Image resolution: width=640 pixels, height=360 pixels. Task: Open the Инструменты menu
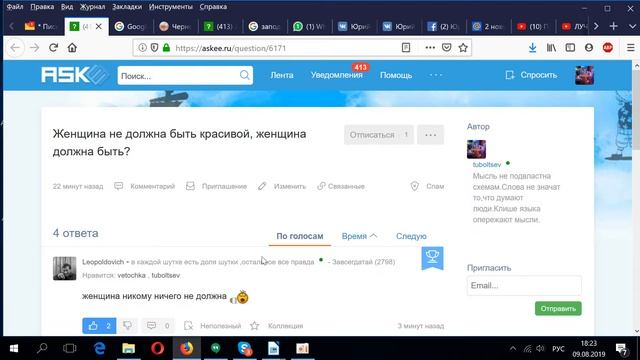[171, 7]
